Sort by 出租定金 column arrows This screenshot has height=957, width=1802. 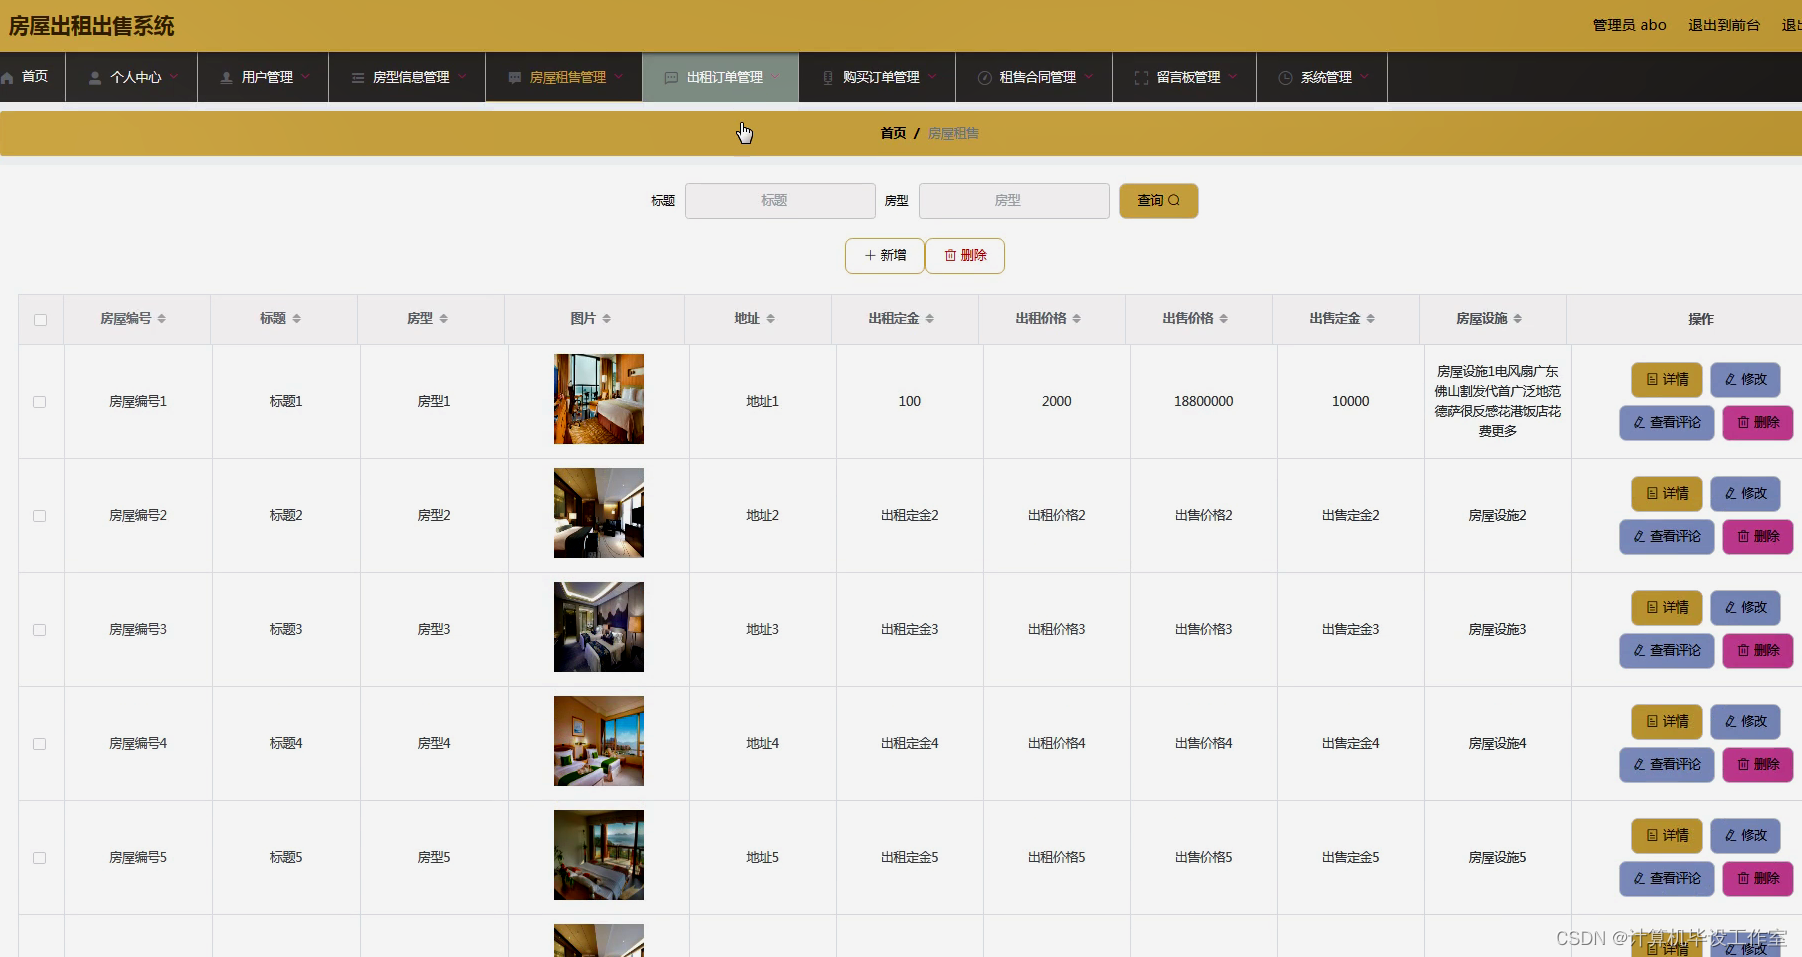(930, 318)
